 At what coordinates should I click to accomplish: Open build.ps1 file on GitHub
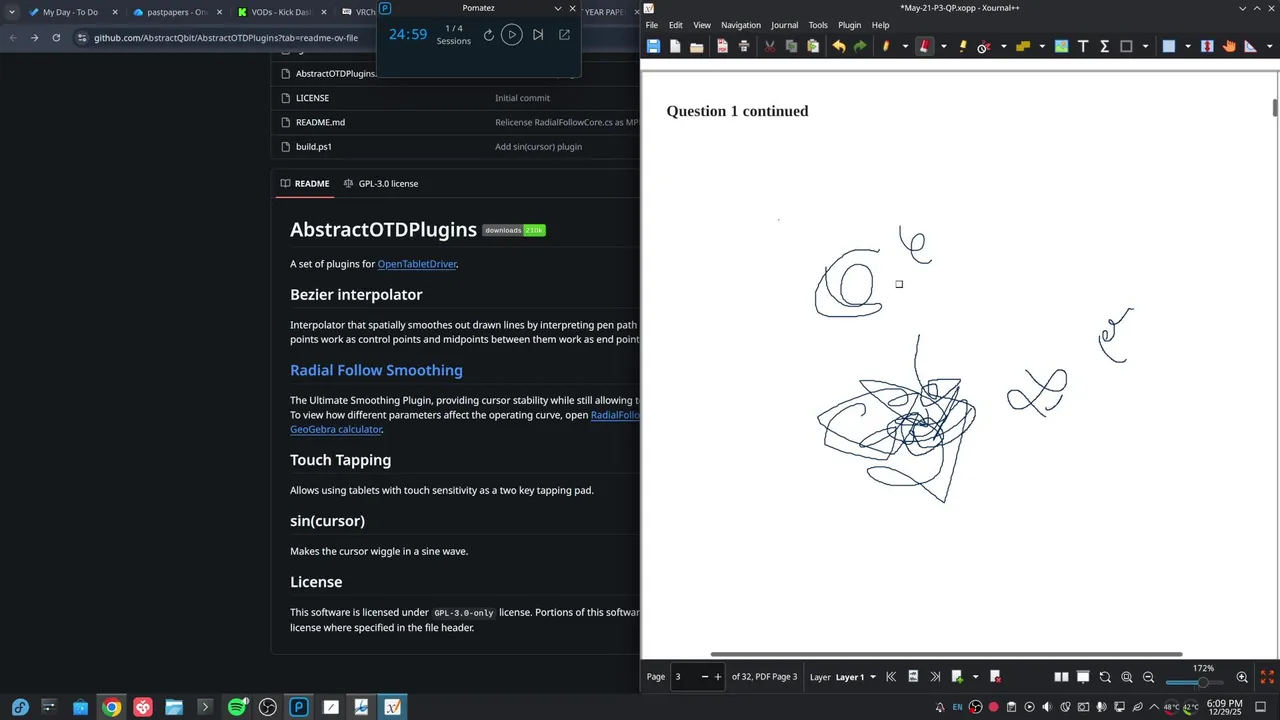tap(313, 146)
